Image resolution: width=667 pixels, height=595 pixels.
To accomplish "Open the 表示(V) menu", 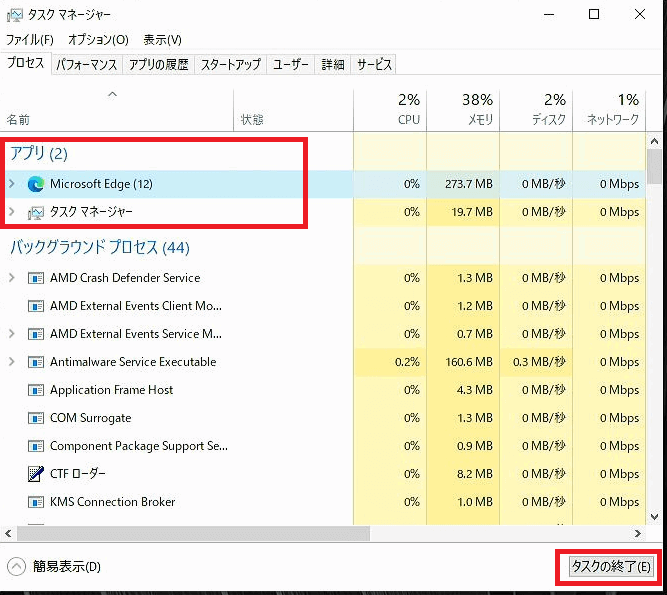I will tap(162, 40).
